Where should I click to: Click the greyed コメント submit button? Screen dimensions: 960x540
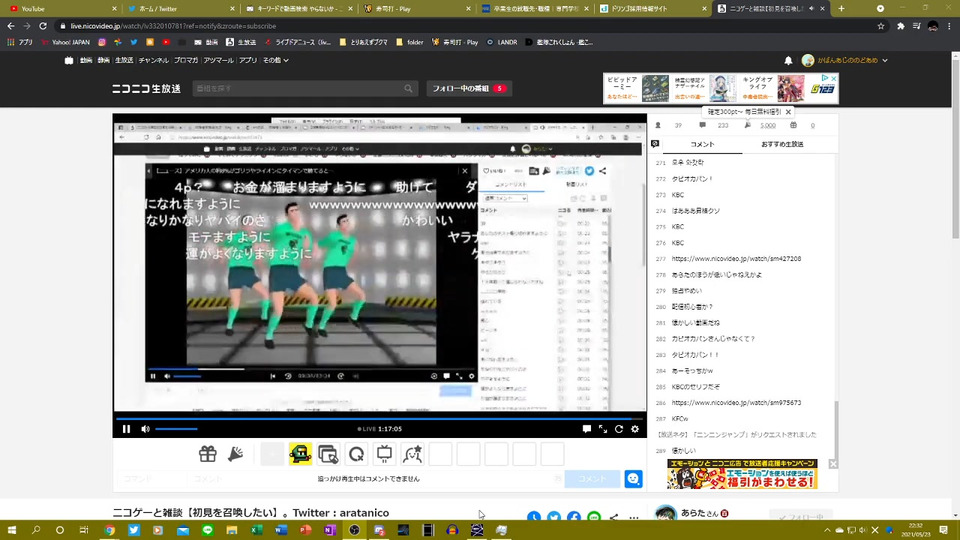(x=592, y=479)
